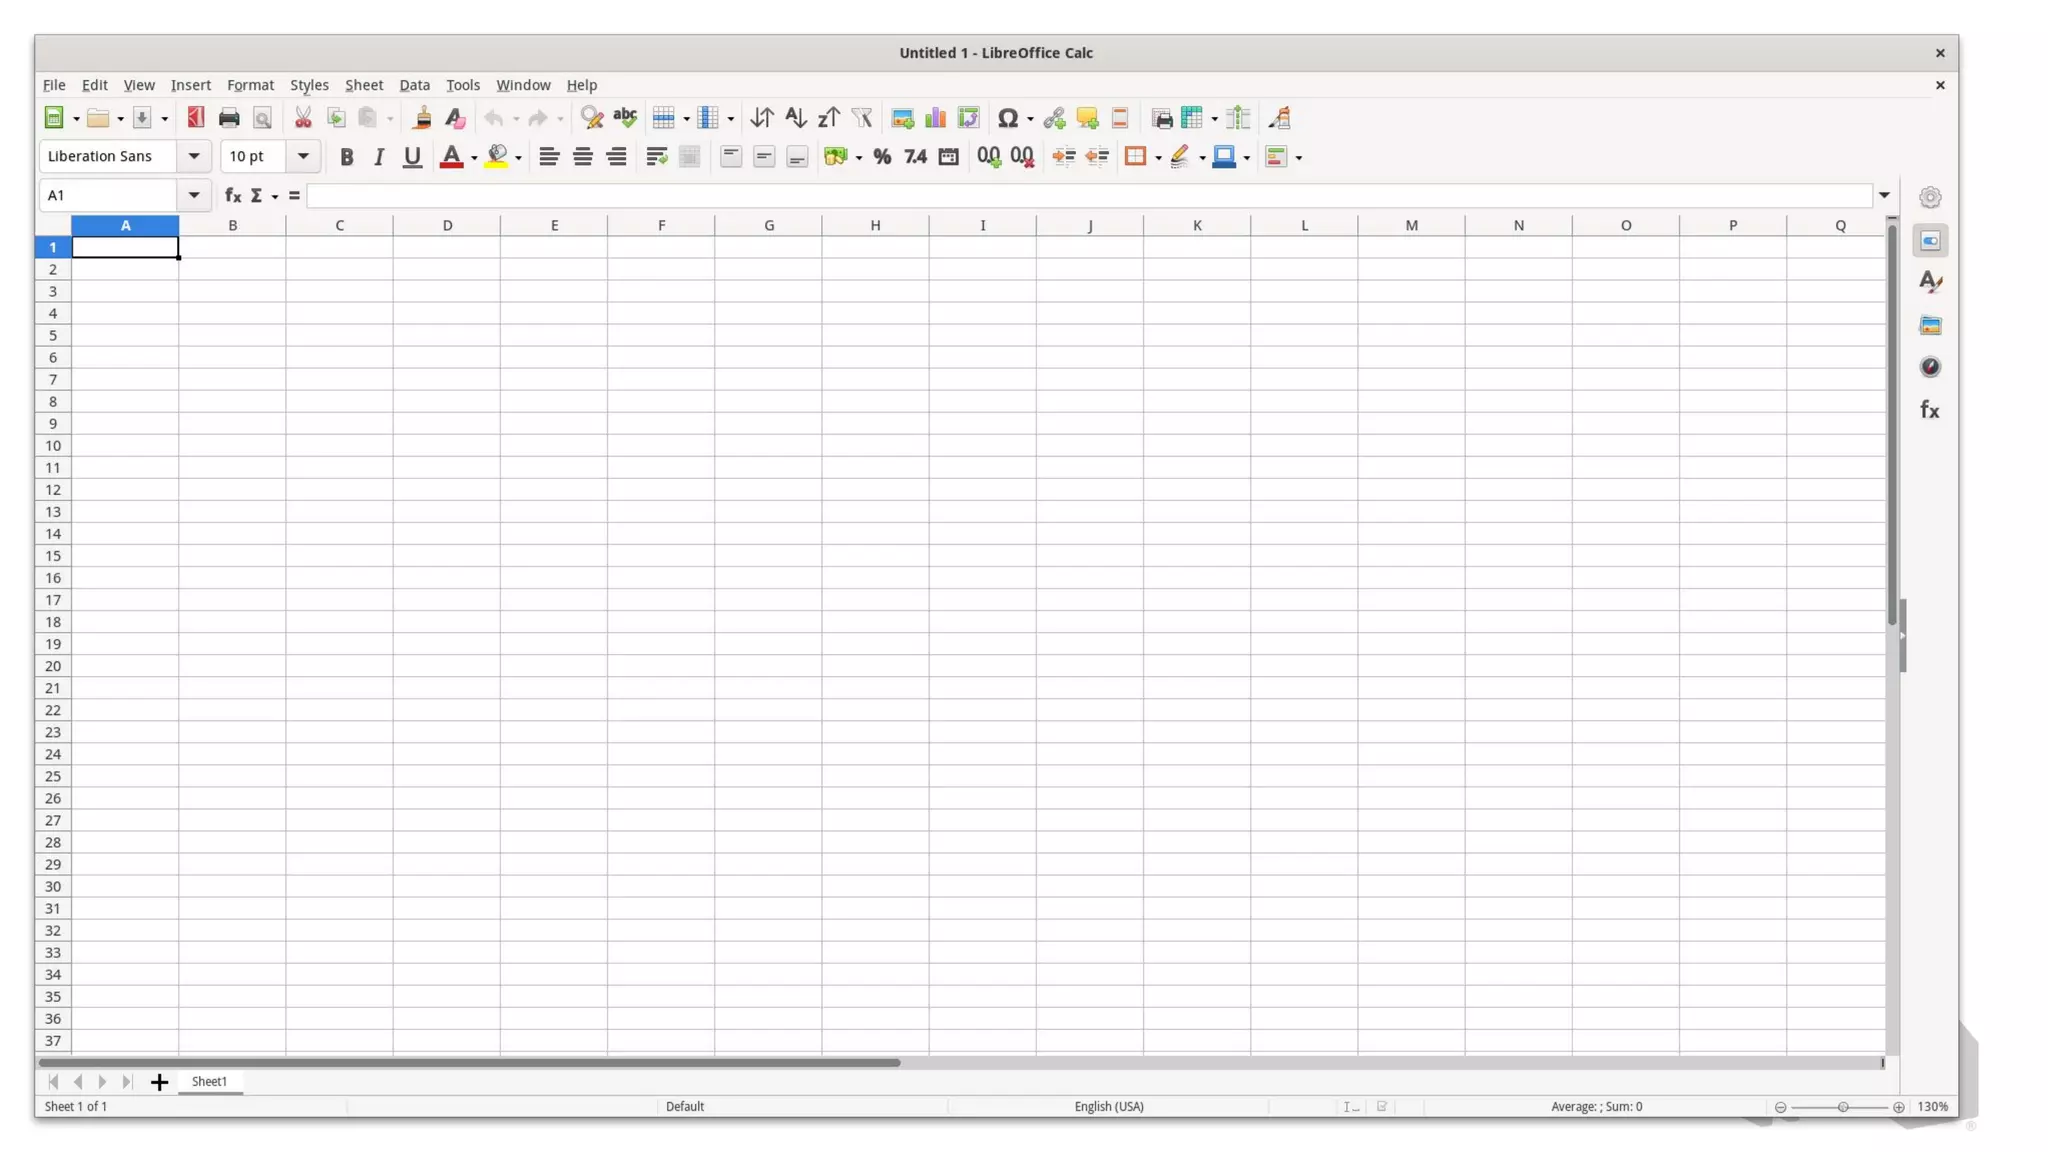Expand the Name Box dropdown arrow
Viewport: 2048px width, 1152px height.
point(194,195)
